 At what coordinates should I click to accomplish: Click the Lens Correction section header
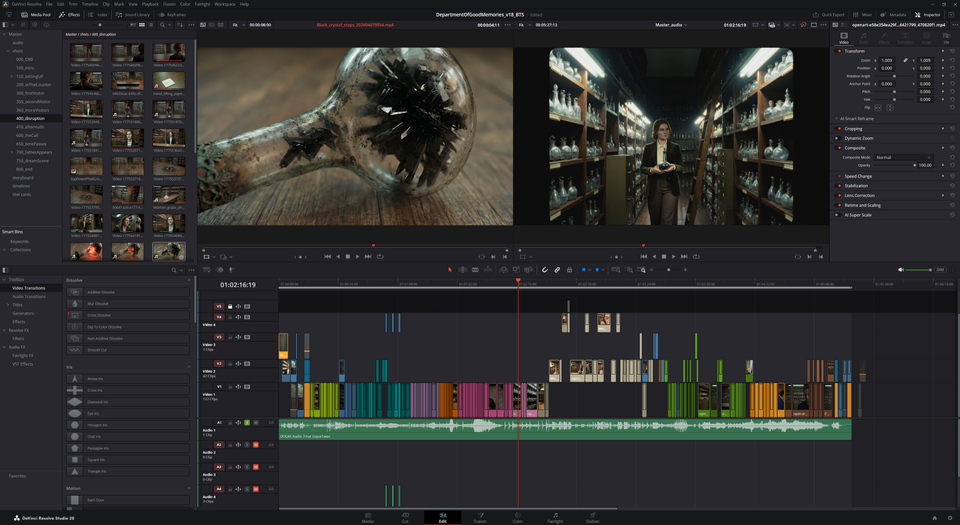tap(860, 196)
